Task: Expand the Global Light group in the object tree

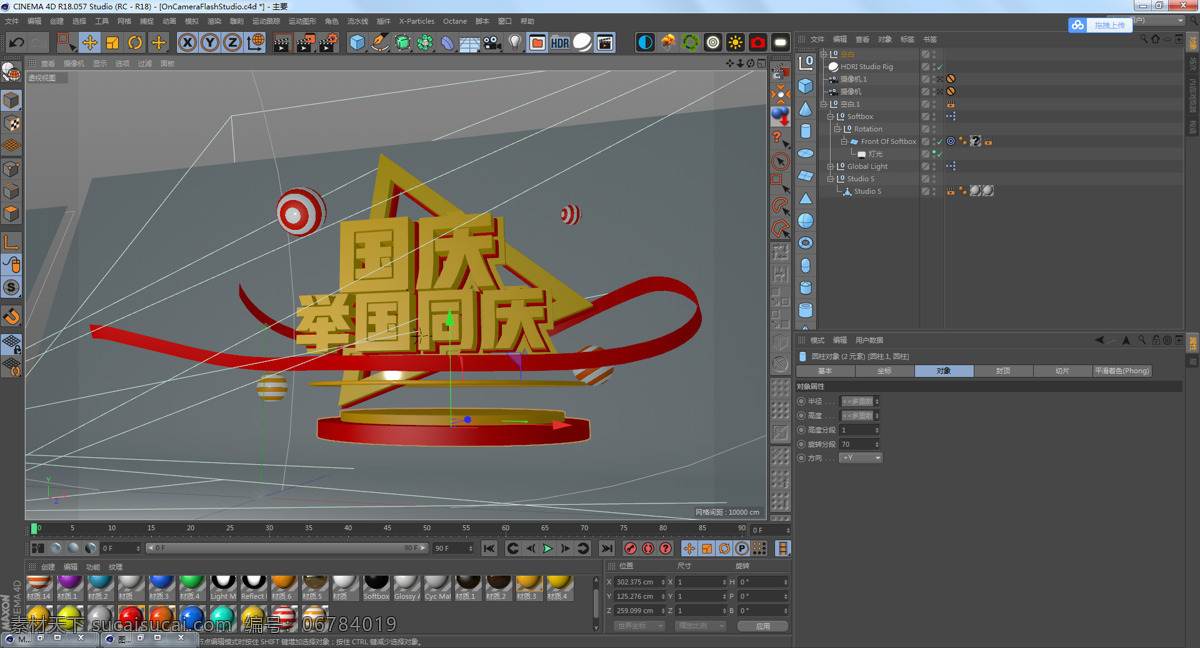Action: [830, 167]
